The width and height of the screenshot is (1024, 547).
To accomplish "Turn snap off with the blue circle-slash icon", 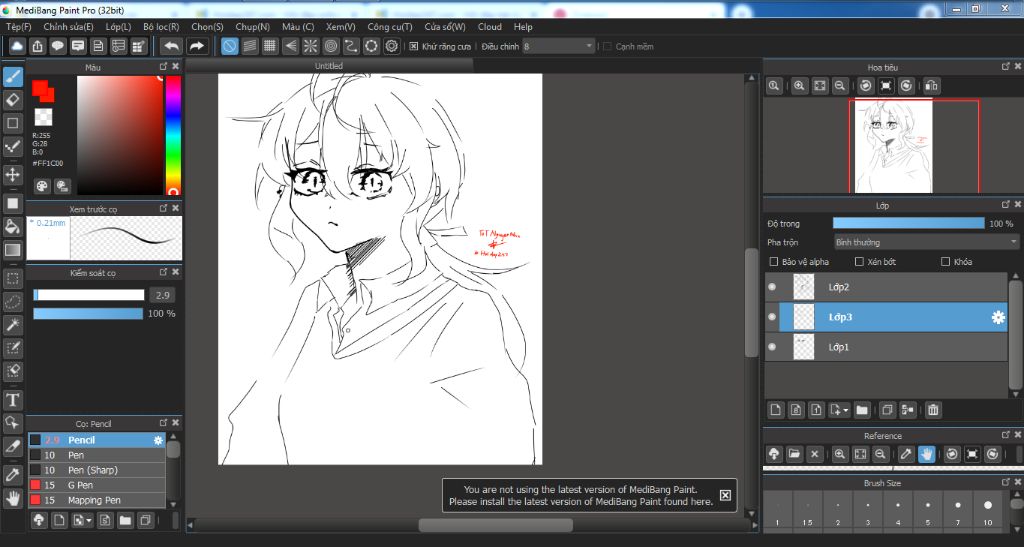I will pos(229,46).
